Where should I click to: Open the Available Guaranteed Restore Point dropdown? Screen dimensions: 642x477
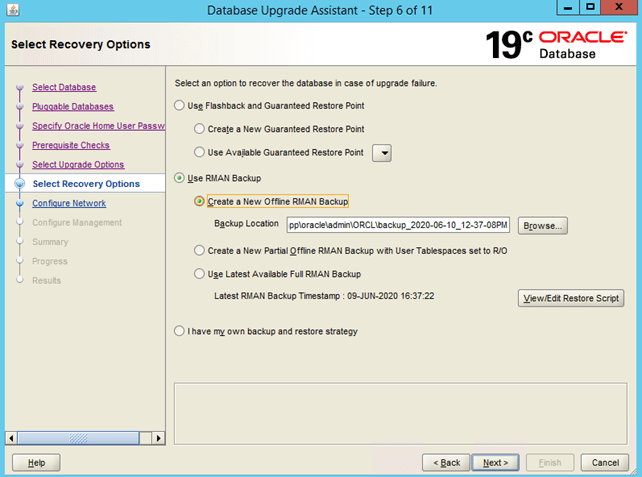(381, 153)
